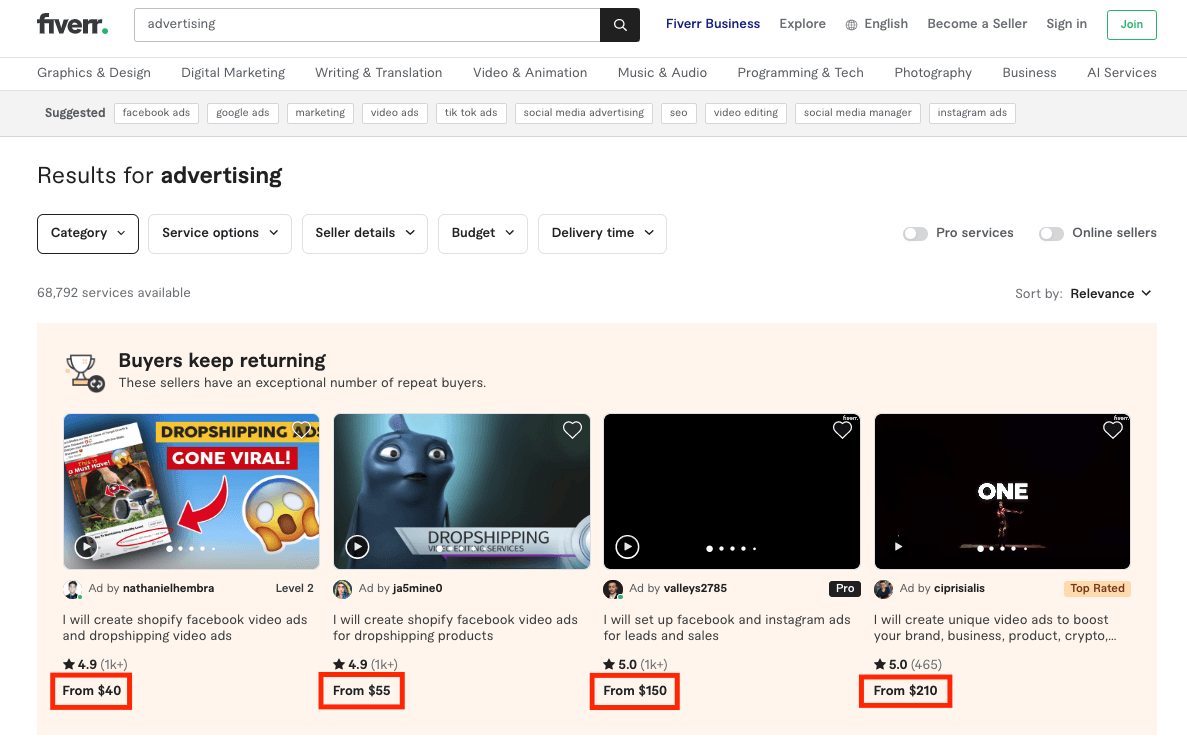Open ciprisialis's avatar
This screenshot has width=1187, height=749.
[x=883, y=589]
